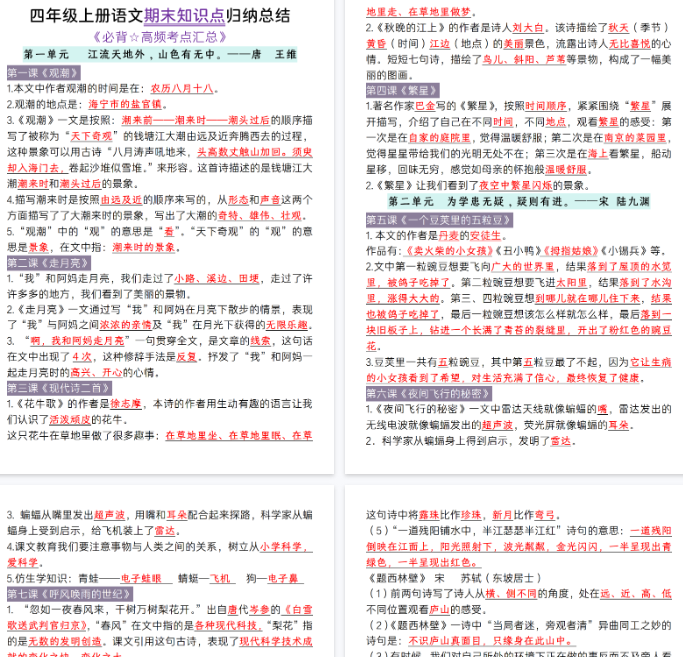Select the time answer 黄昏
The image size is (683, 657).
(x=376, y=44)
